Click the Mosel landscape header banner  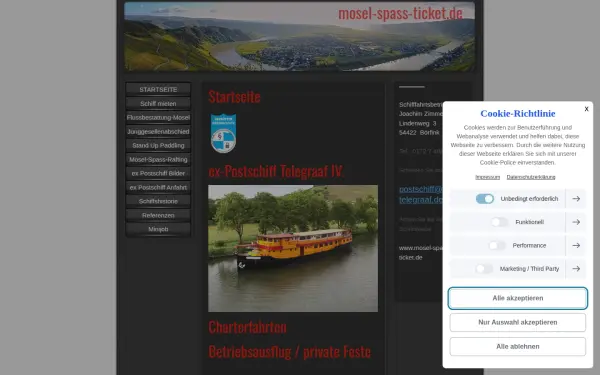[299, 36]
